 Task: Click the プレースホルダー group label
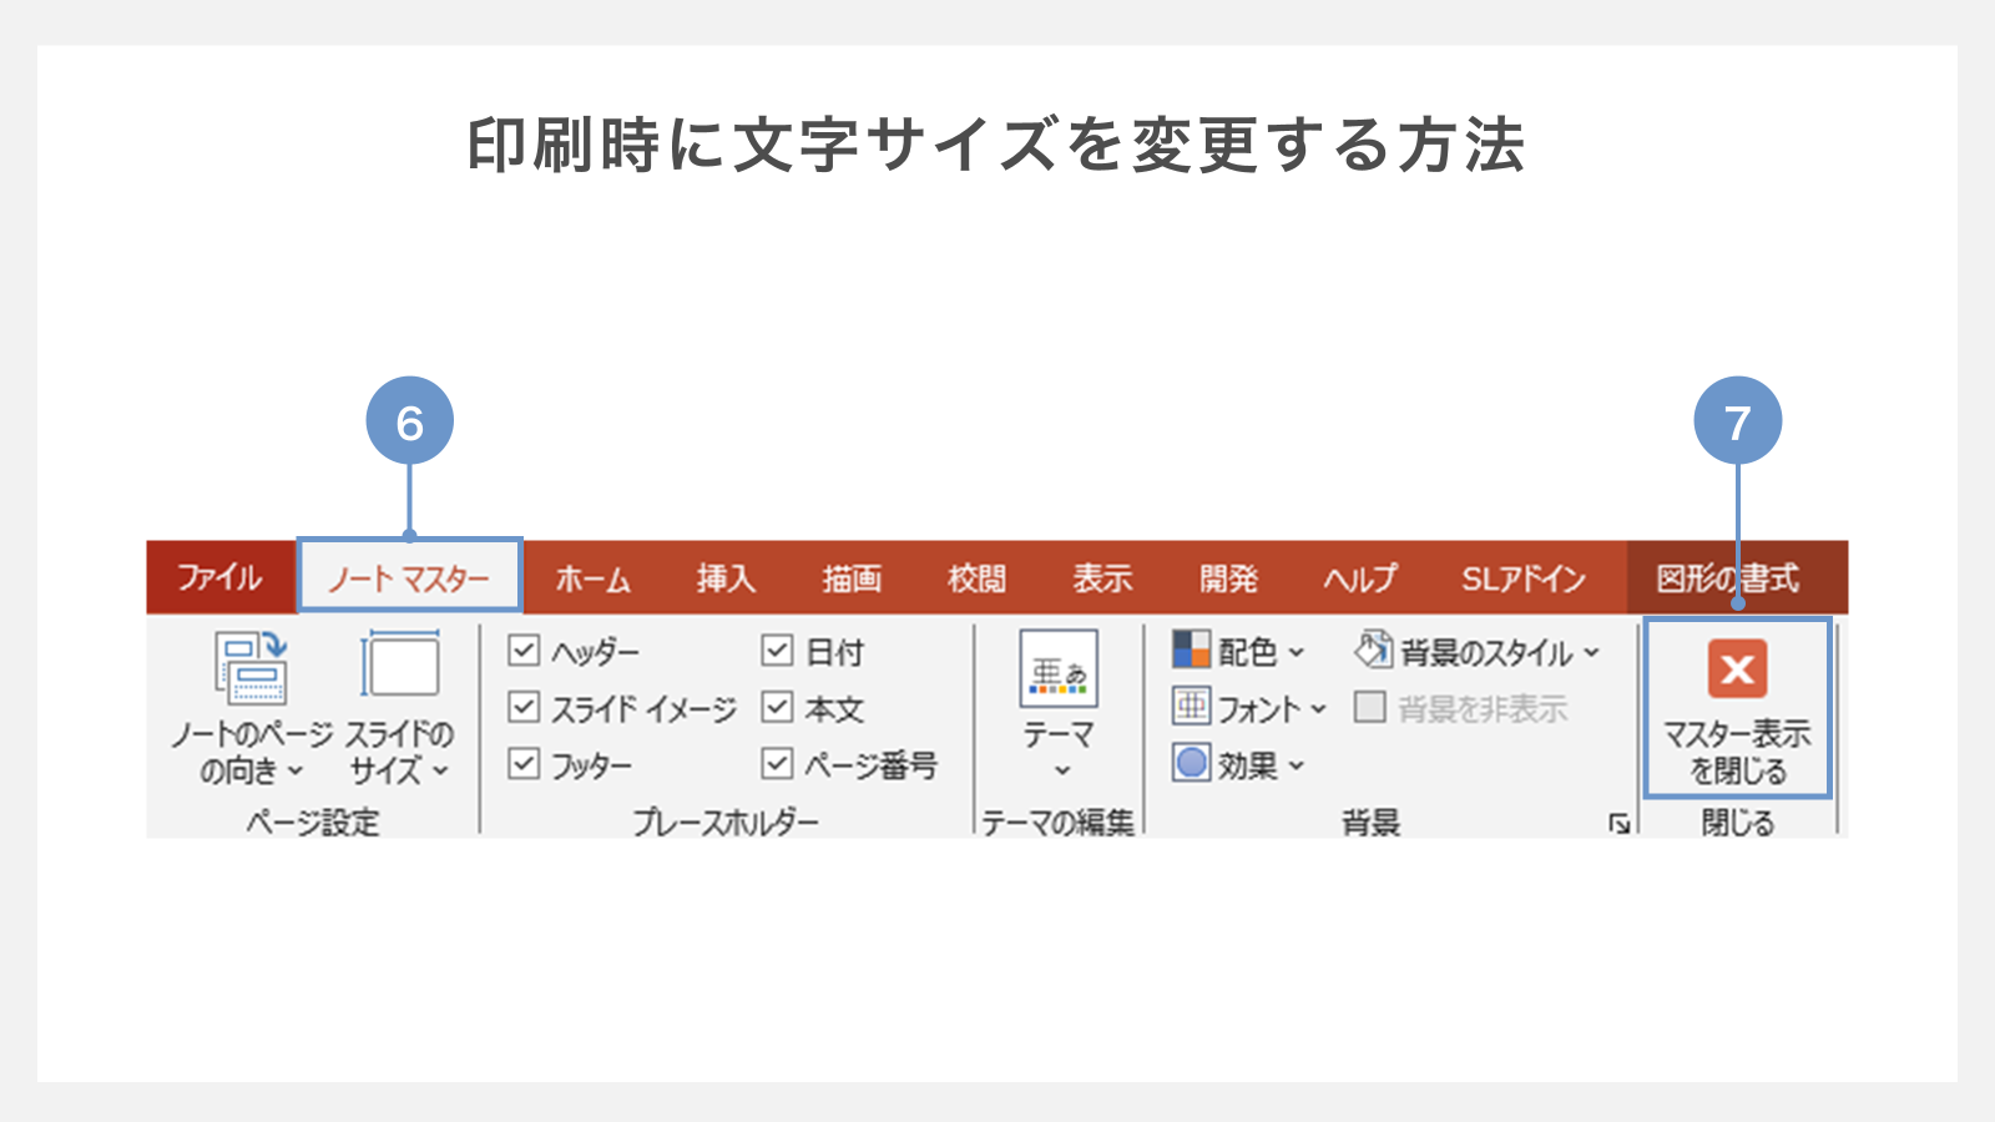click(x=726, y=823)
